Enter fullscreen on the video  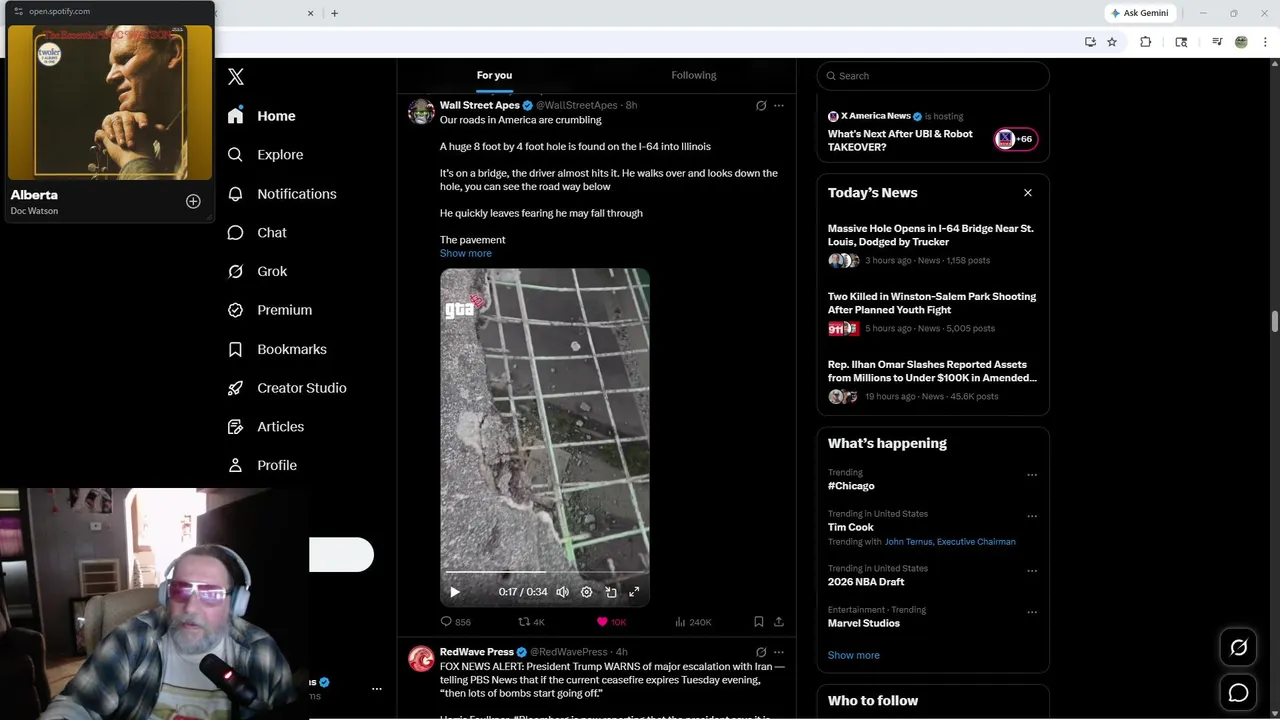(634, 592)
